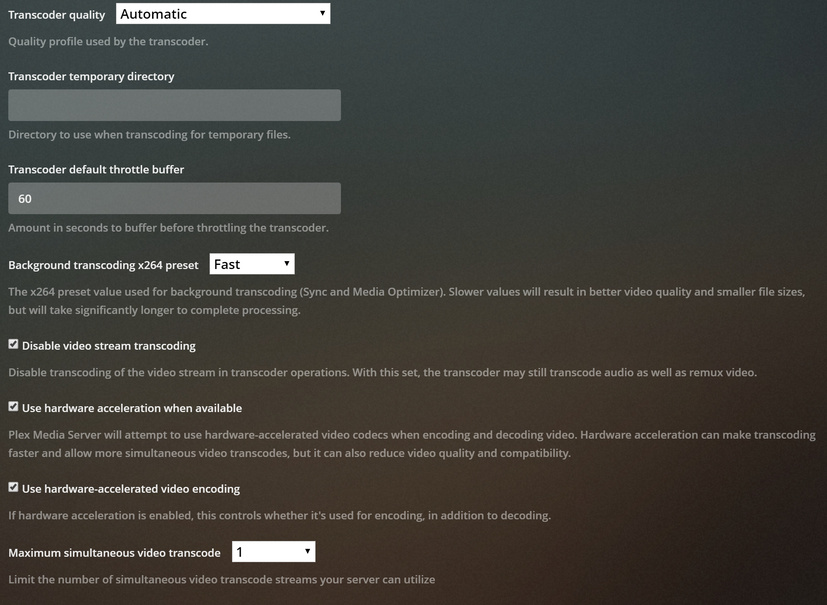Click the 'Background transcoding x264 preset' label
This screenshot has height=605, width=827.
tap(103, 265)
